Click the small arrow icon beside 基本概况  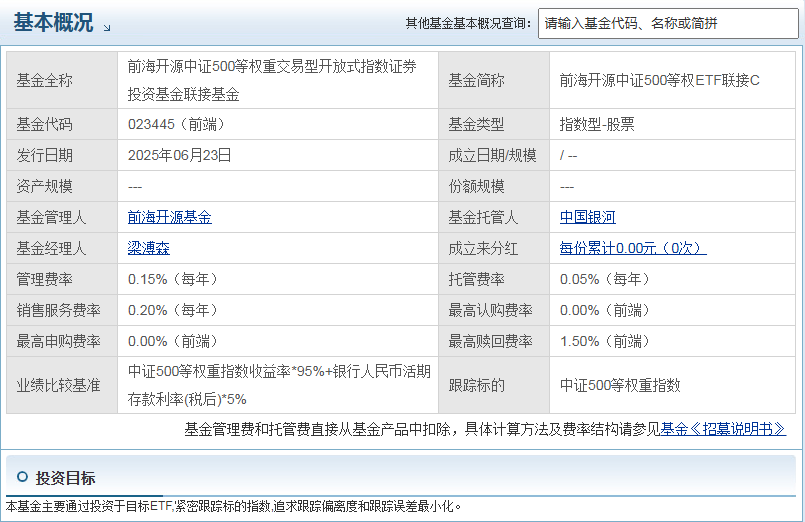(x=107, y=28)
